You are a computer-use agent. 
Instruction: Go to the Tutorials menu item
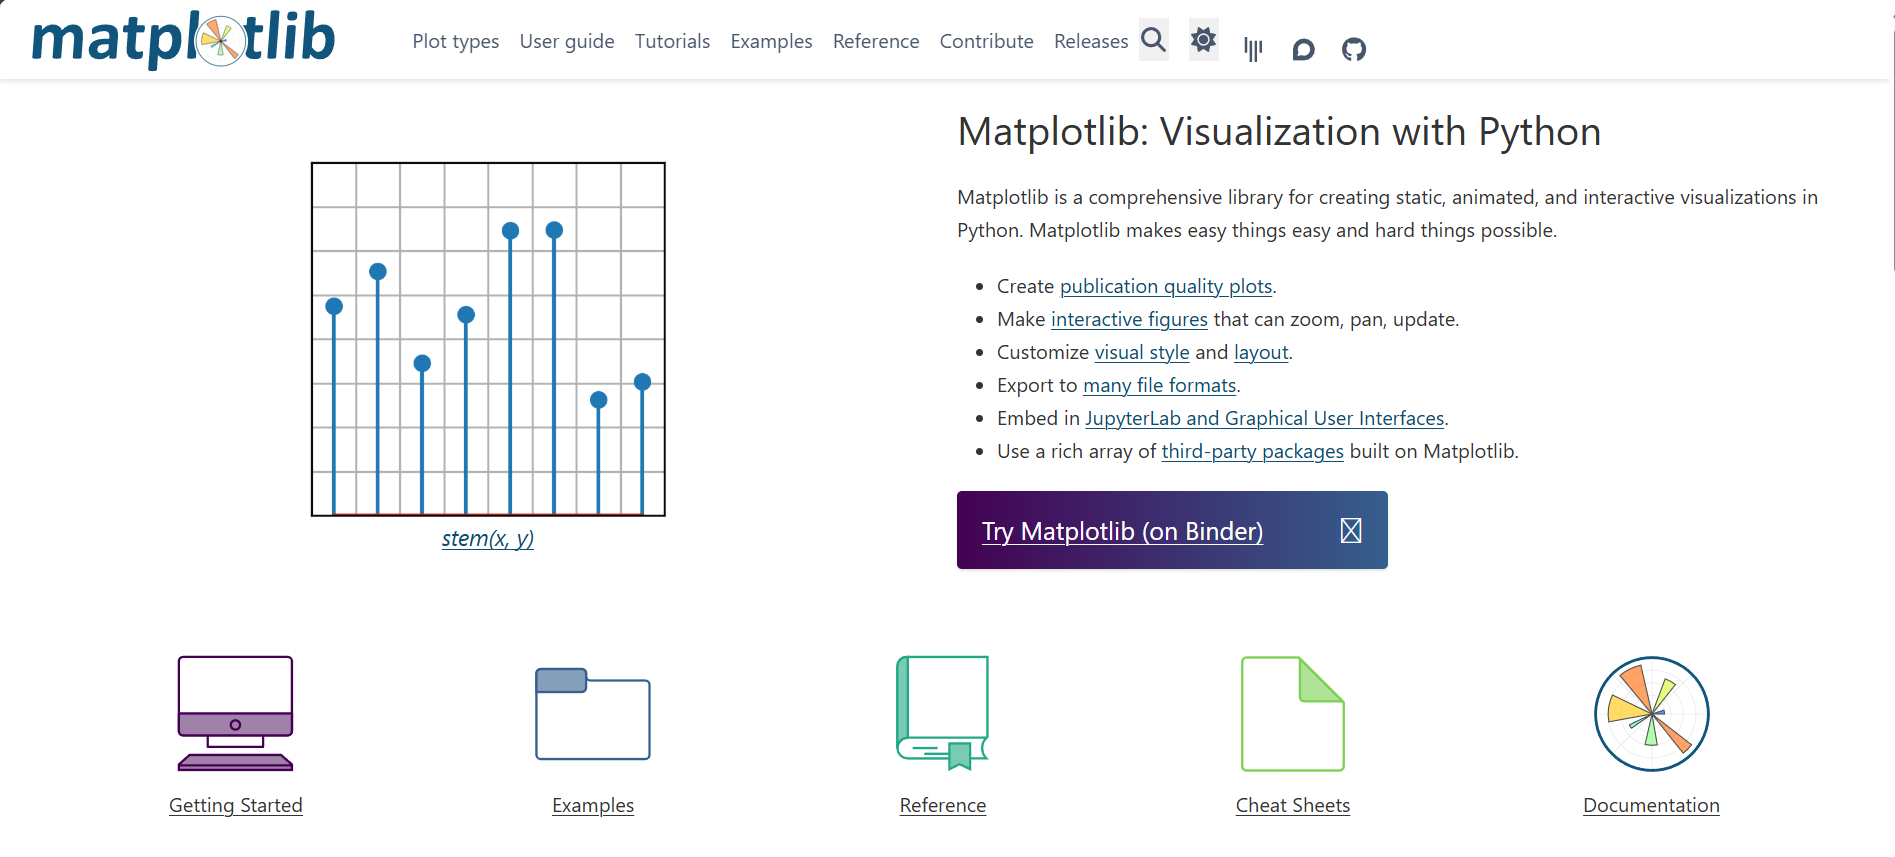(x=672, y=41)
